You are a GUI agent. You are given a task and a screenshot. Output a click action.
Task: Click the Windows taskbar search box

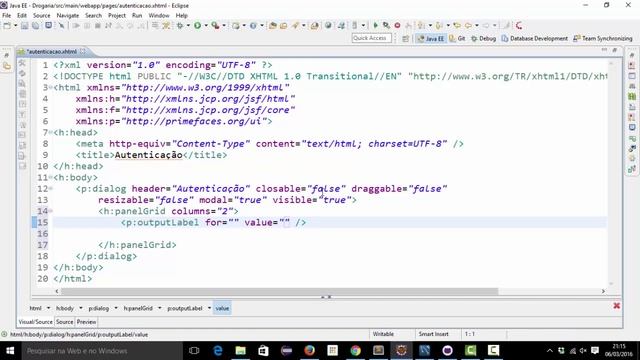click(x=102, y=351)
